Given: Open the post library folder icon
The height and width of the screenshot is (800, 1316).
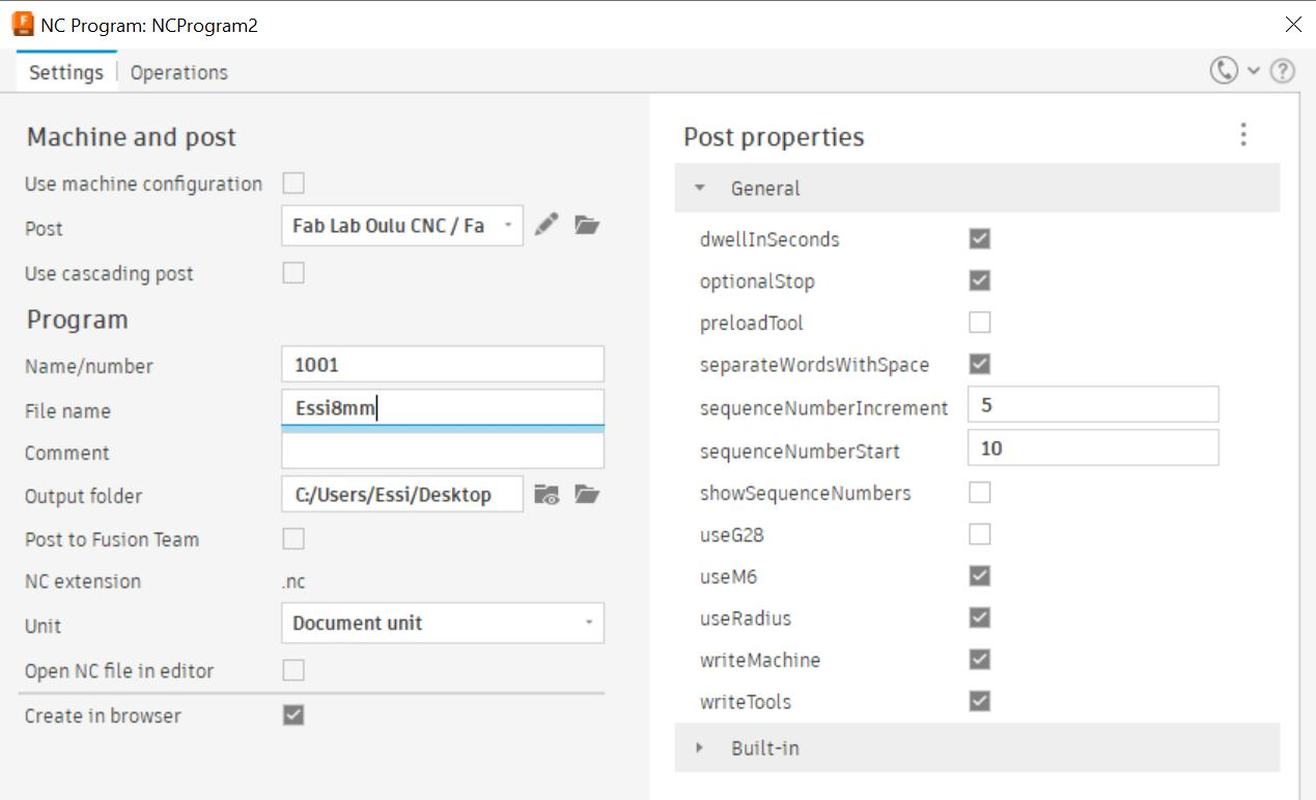Looking at the screenshot, I should [x=587, y=225].
